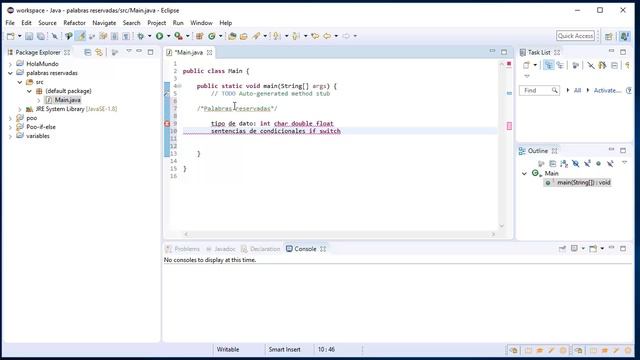Image resolution: width=640 pixels, height=360 pixels.
Task: Go to Previous Annotation icon
Action: point(296,36)
